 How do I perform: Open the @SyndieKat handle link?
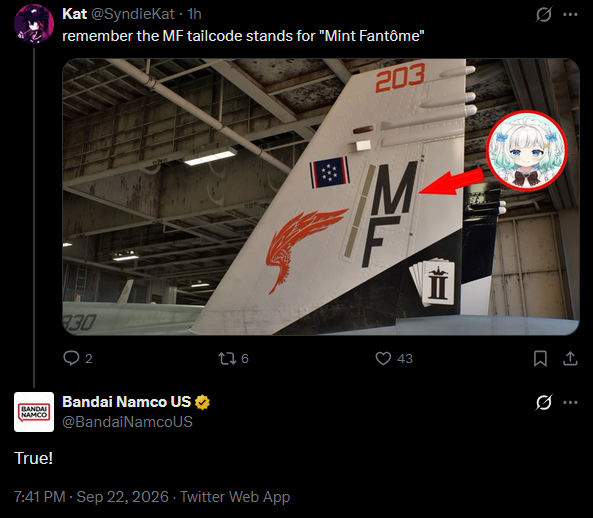point(133,14)
